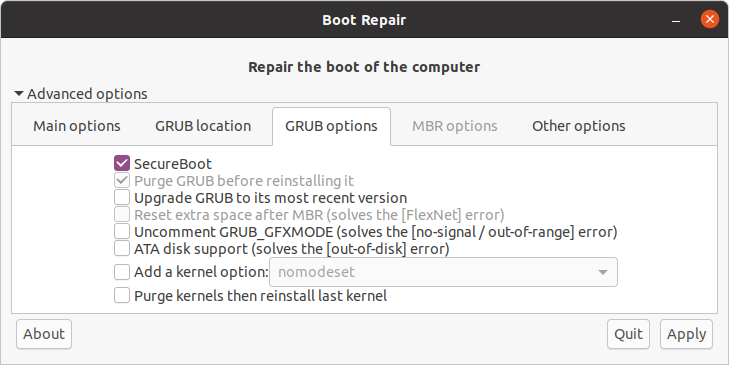Switch to the Main options tab
This screenshot has height=365, width=729.
tap(77, 126)
